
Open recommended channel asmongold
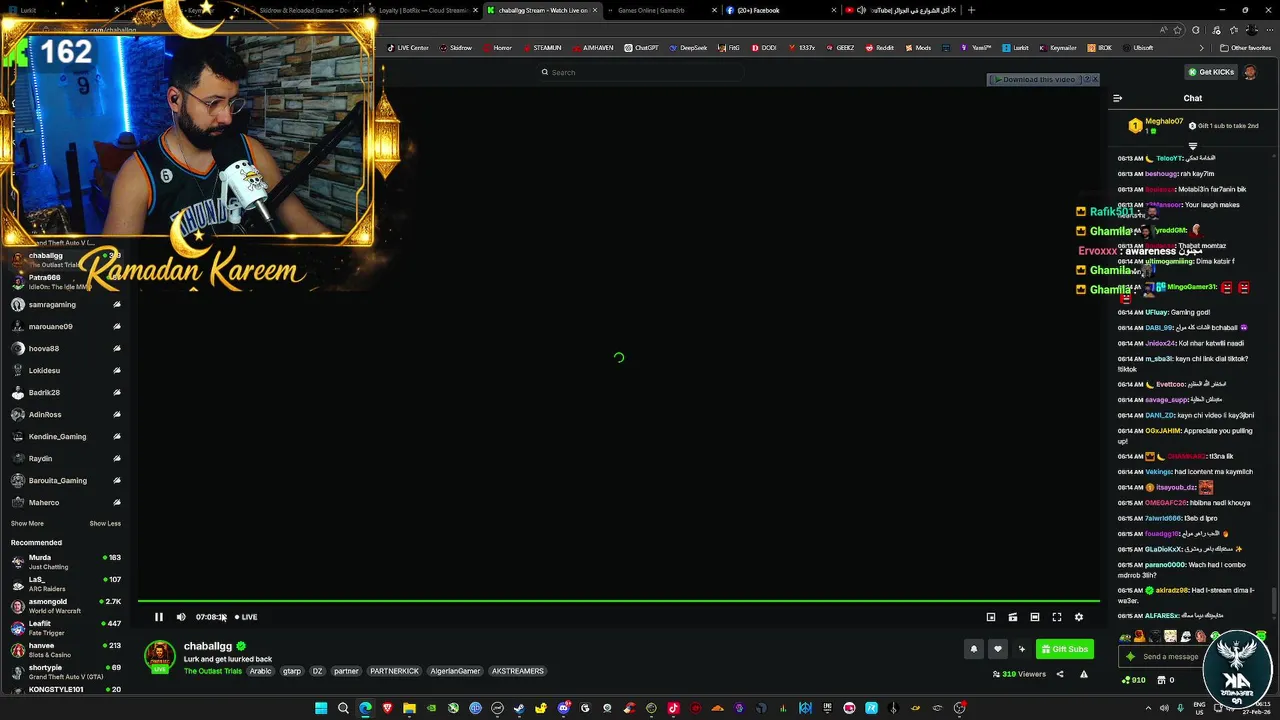[x=64, y=606]
